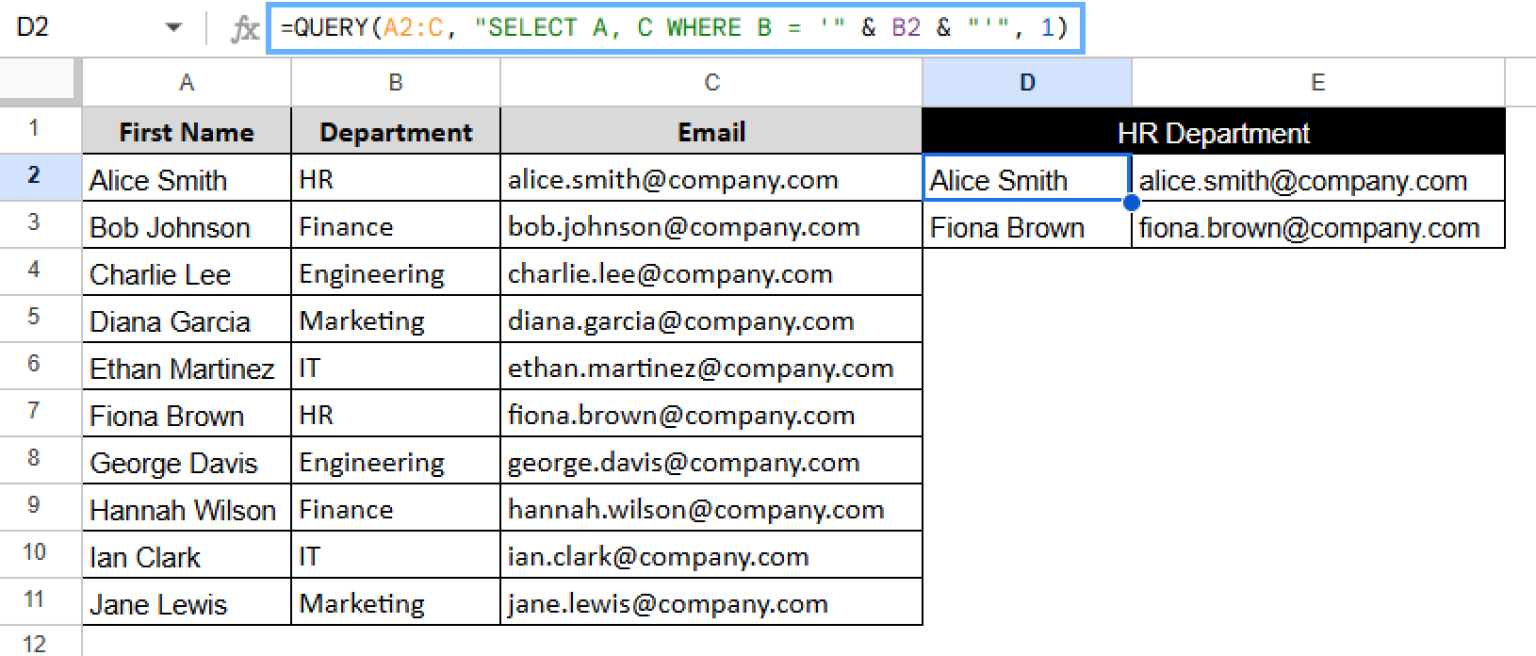Viewport: 1536px width, 656px height.
Task: Click the HR Department merged header cell
Action: coord(1213,132)
